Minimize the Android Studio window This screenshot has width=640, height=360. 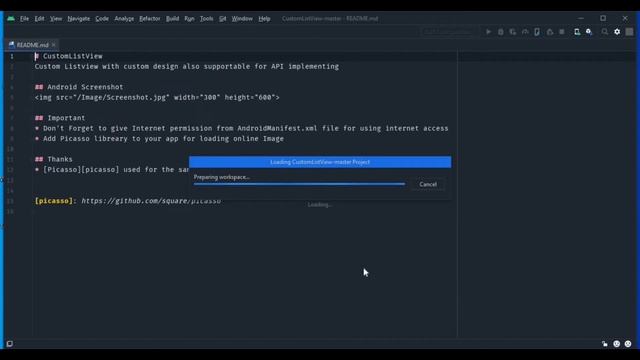(581, 18)
